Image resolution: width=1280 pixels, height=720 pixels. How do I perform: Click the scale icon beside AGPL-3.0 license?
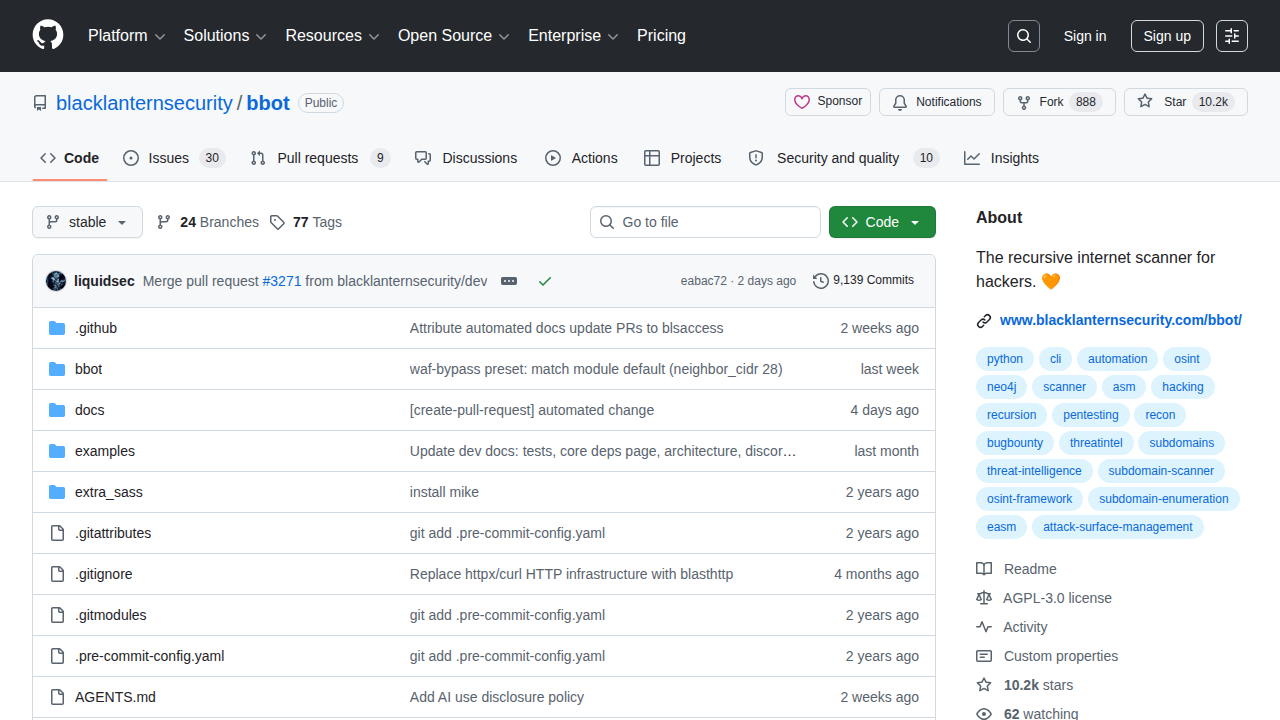pyautogui.click(x=984, y=598)
